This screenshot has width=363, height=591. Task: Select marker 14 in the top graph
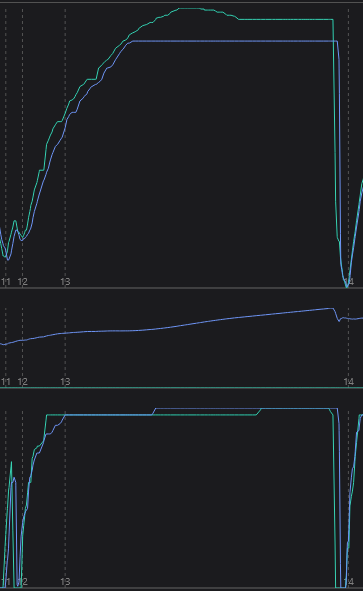[349, 282]
